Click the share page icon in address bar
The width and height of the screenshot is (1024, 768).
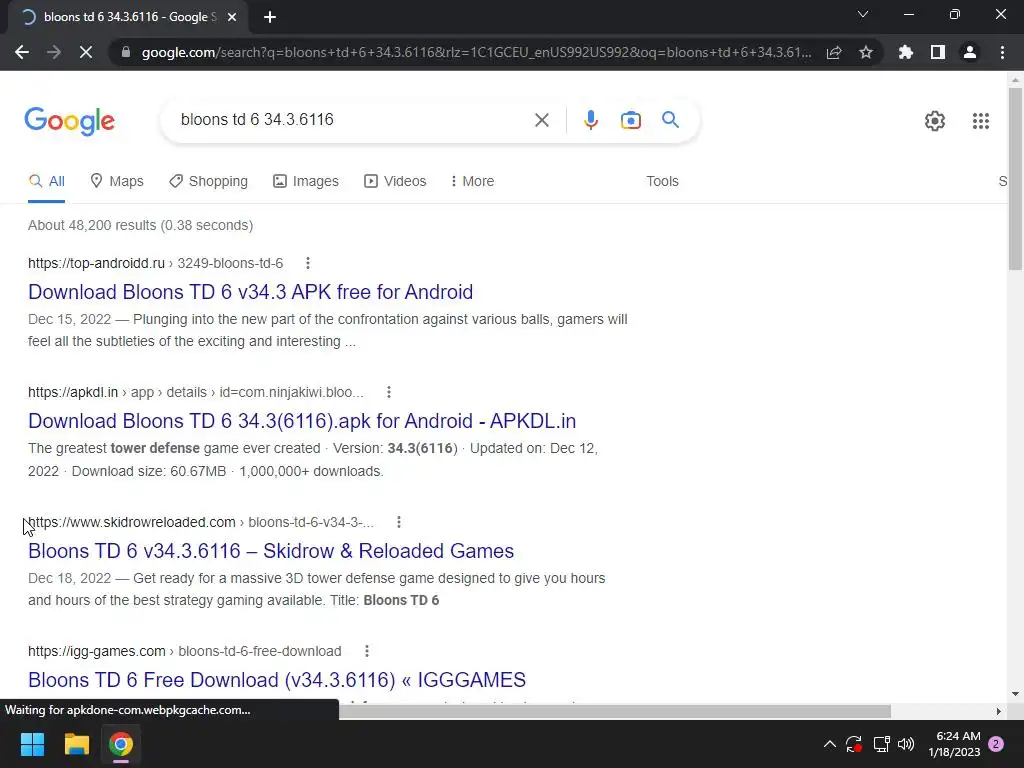tap(834, 52)
